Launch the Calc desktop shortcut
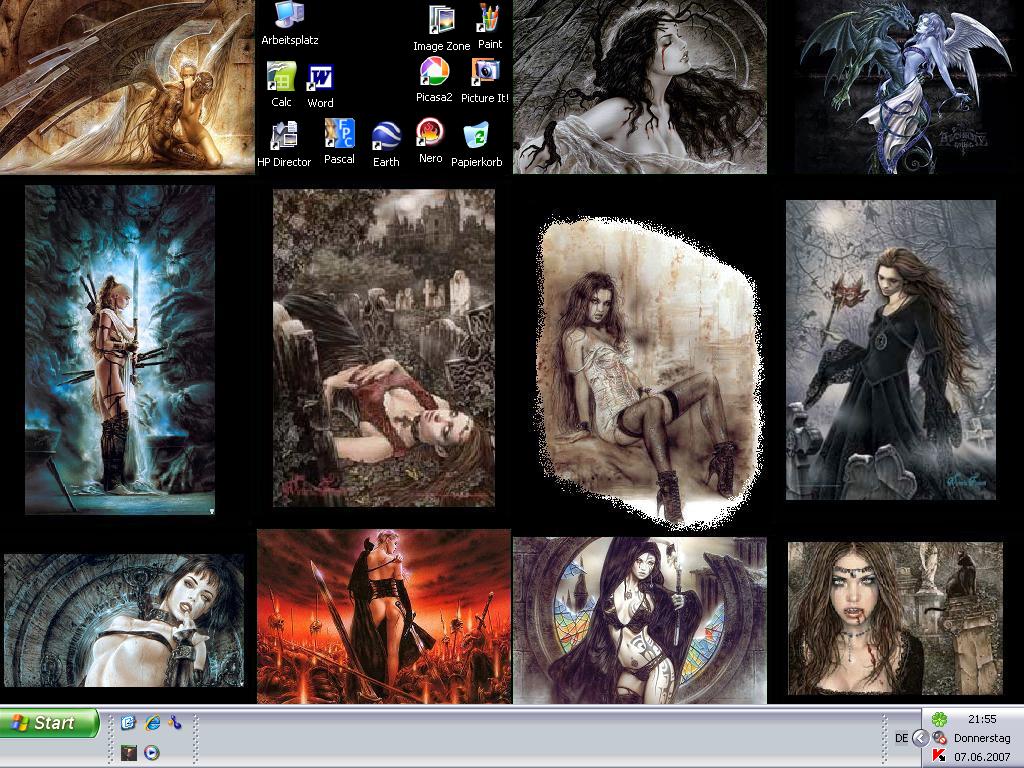 point(282,77)
